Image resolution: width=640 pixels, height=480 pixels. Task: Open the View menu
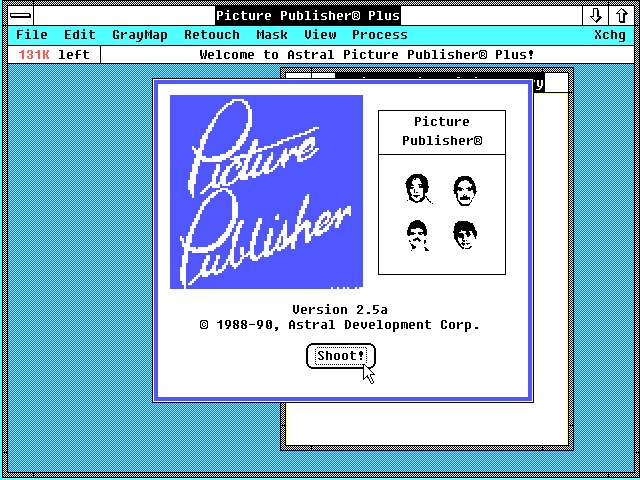[x=320, y=35]
